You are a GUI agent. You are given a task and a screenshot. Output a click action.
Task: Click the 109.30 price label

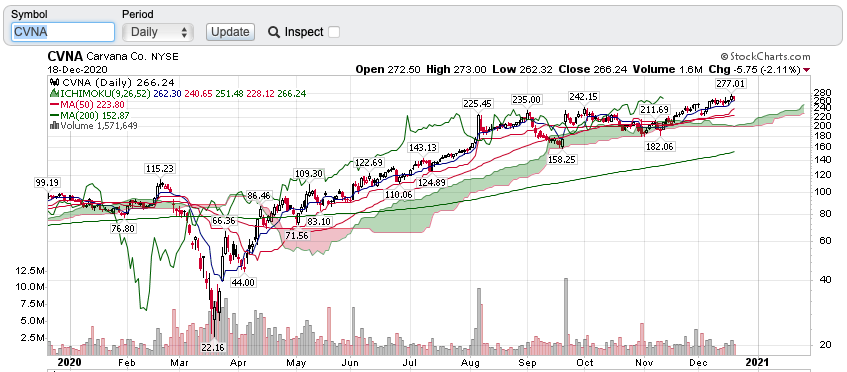(309, 173)
